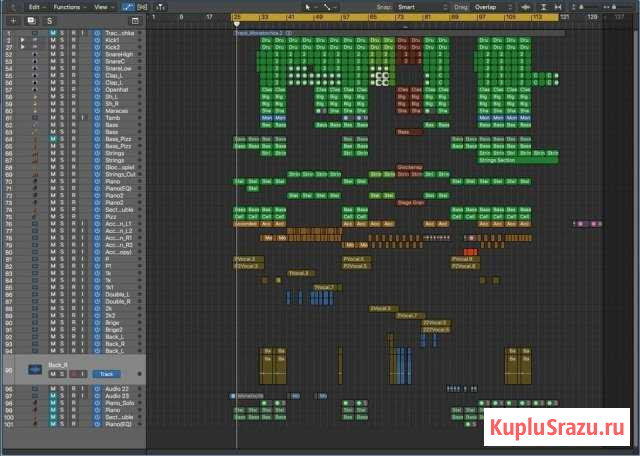This screenshot has height=456, width=640.
Task: Mute the Strings_Out track
Action: click(53, 174)
